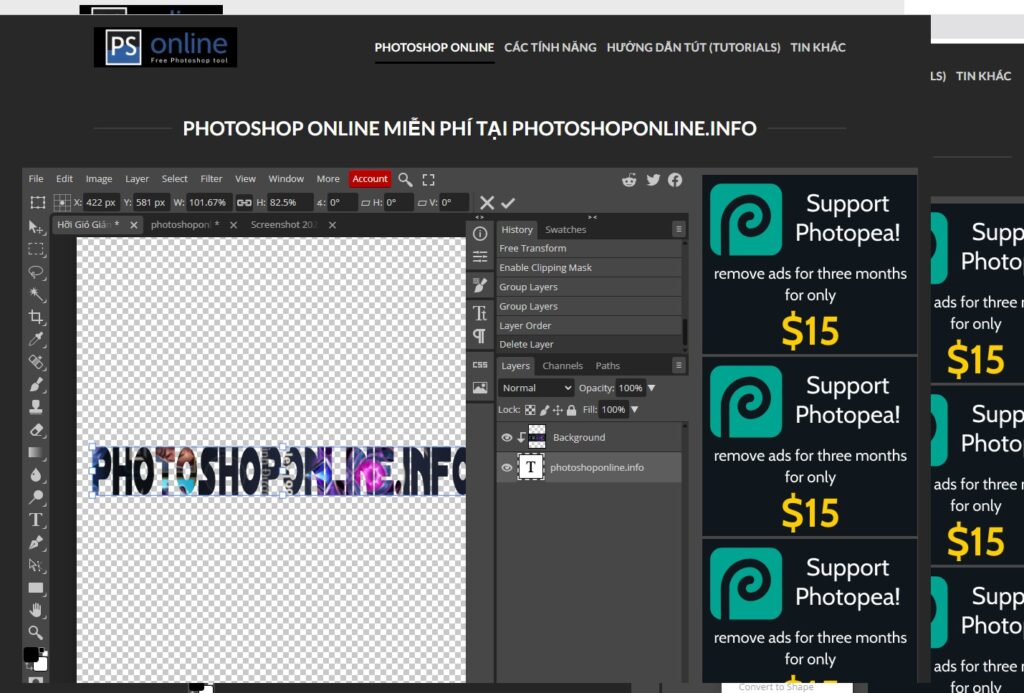Switch to the Swatches tab
This screenshot has height=693, width=1024.
click(x=566, y=230)
